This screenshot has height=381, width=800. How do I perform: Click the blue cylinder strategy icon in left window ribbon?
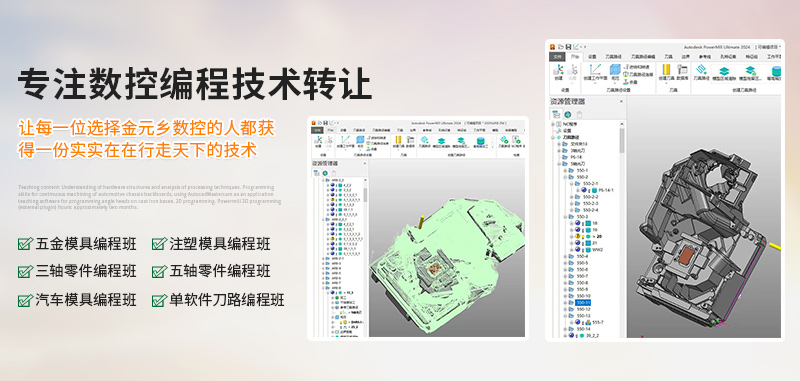pos(481,141)
